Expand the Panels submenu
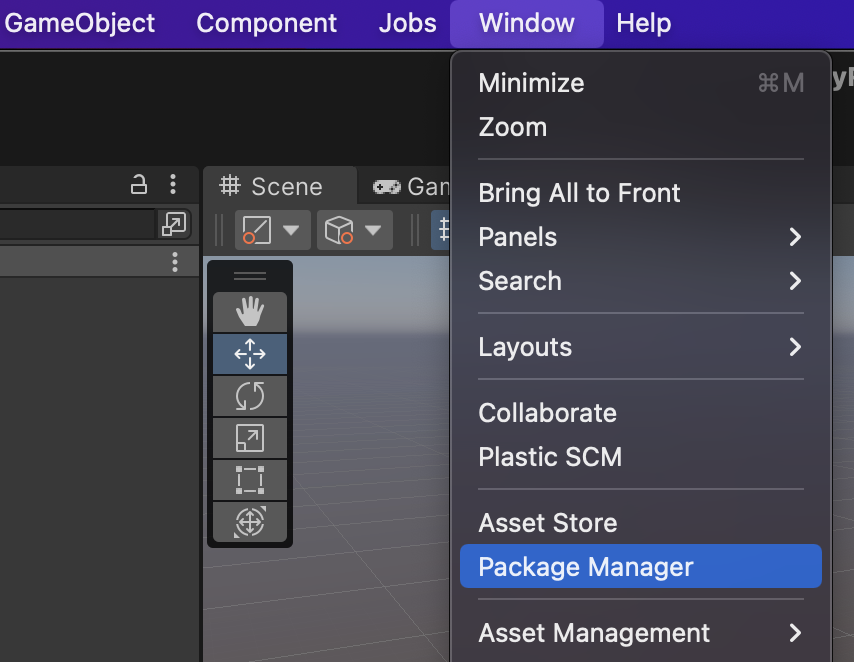 pos(640,237)
